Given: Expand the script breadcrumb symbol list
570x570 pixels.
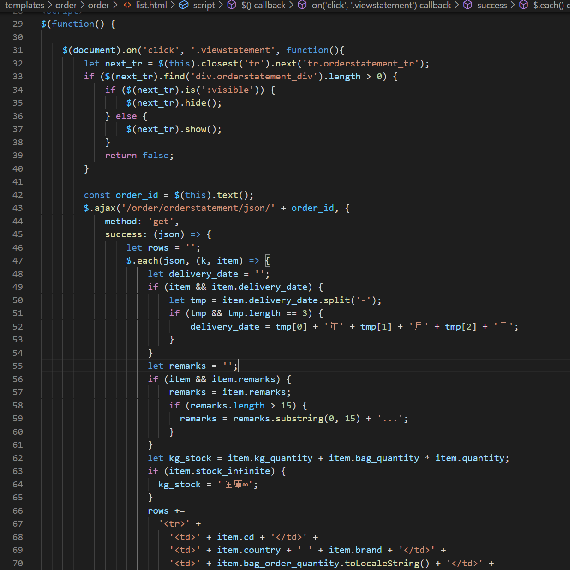Looking at the screenshot, I should 204,5.
